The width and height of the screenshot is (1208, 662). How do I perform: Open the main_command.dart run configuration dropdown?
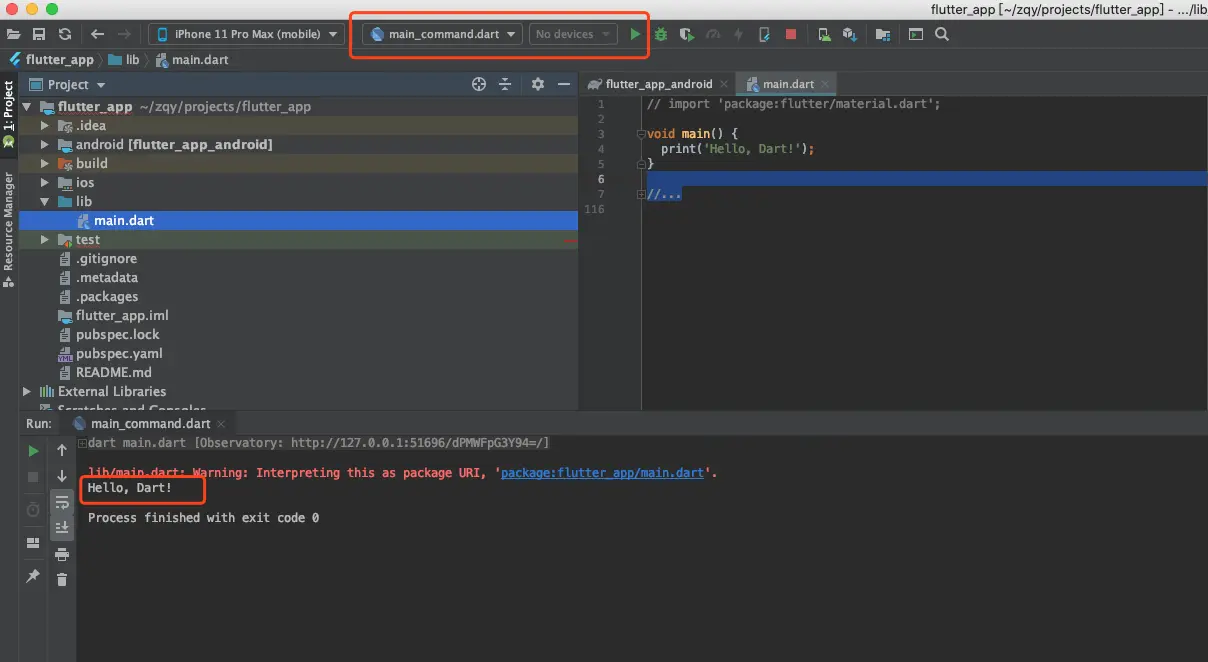tap(443, 34)
